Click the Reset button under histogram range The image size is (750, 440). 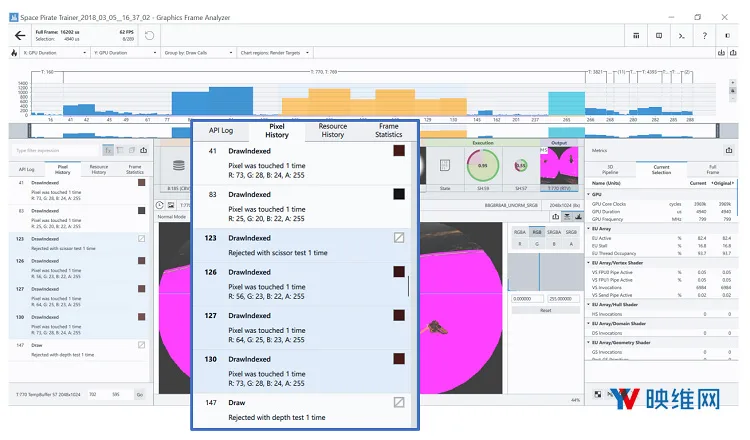pos(546,310)
